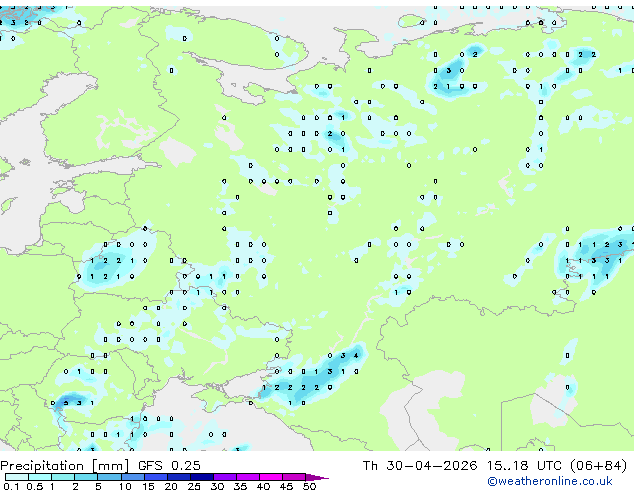Click the '15' legend label

(148, 486)
